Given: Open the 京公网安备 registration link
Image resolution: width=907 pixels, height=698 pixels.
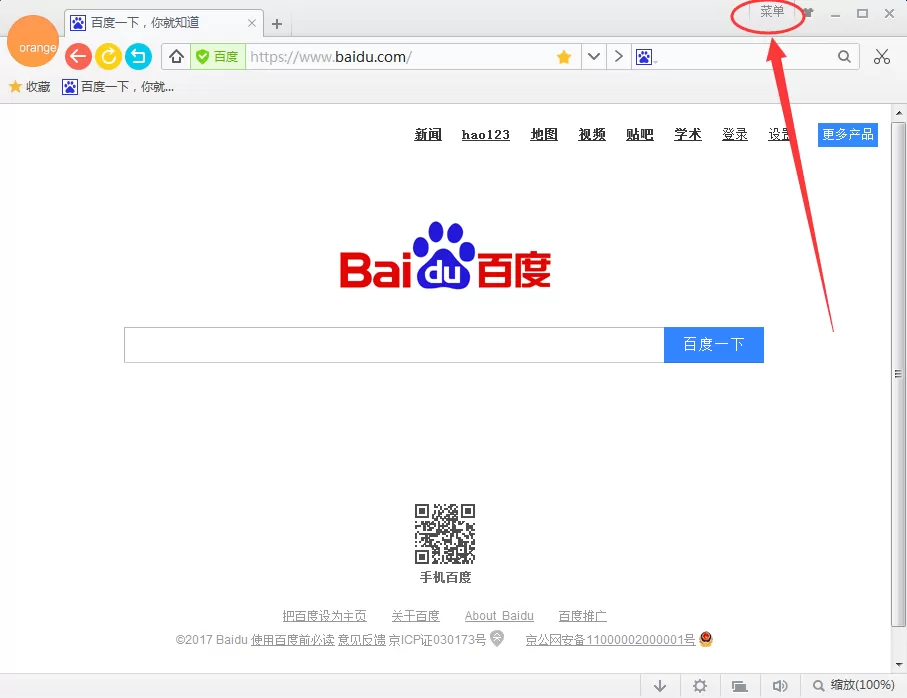Looking at the screenshot, I should [x=610, y=640].
